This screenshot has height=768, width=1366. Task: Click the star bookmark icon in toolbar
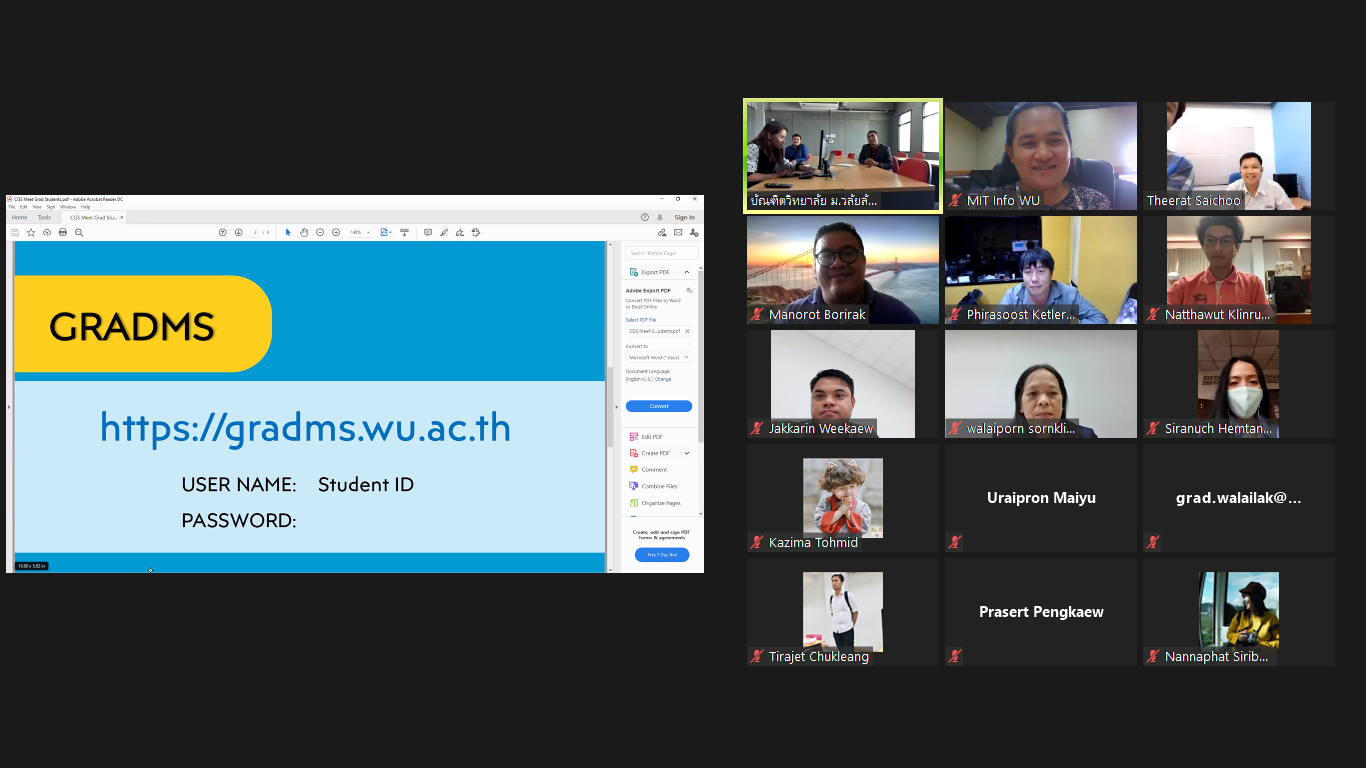point(31,232)
